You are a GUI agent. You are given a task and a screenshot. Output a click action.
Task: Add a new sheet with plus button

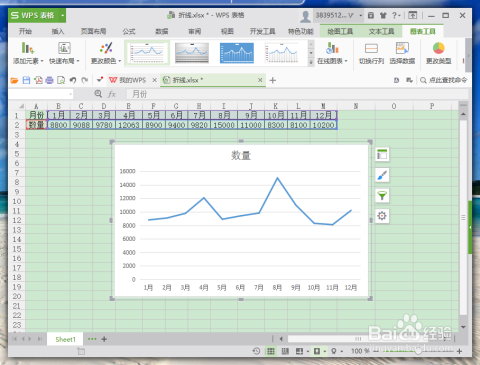(104, 339)
